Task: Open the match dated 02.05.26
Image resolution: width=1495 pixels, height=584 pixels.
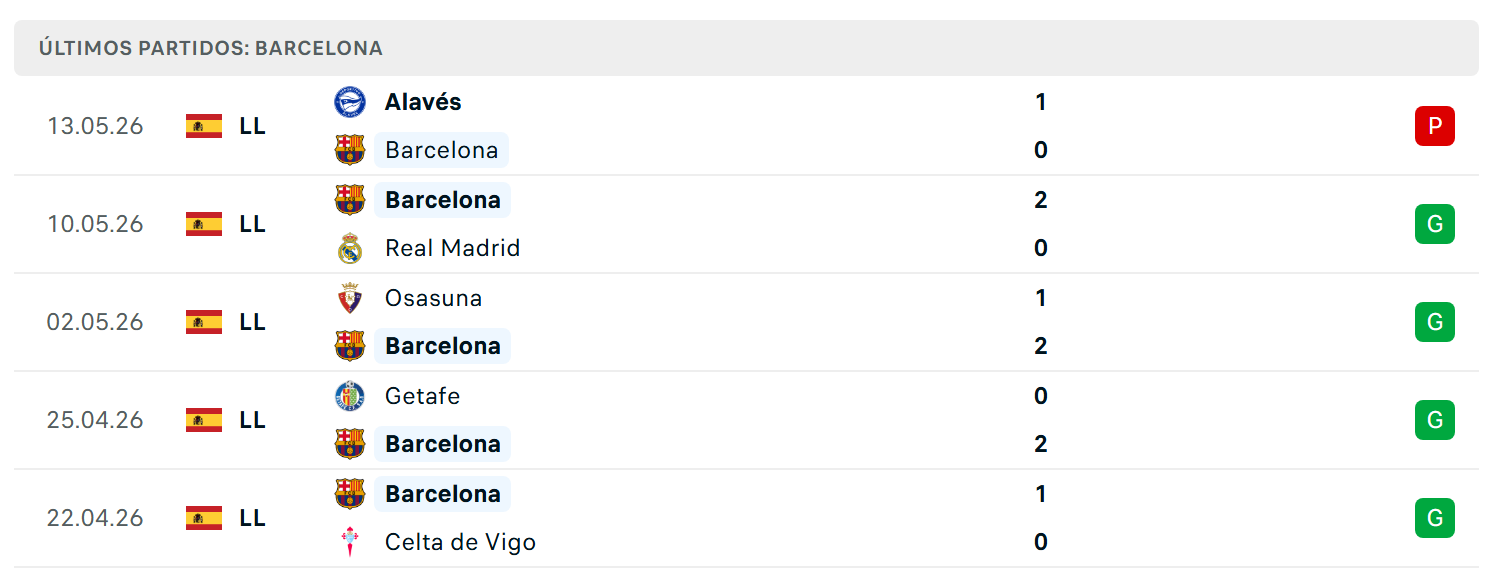Action: [x=746, y=322]
